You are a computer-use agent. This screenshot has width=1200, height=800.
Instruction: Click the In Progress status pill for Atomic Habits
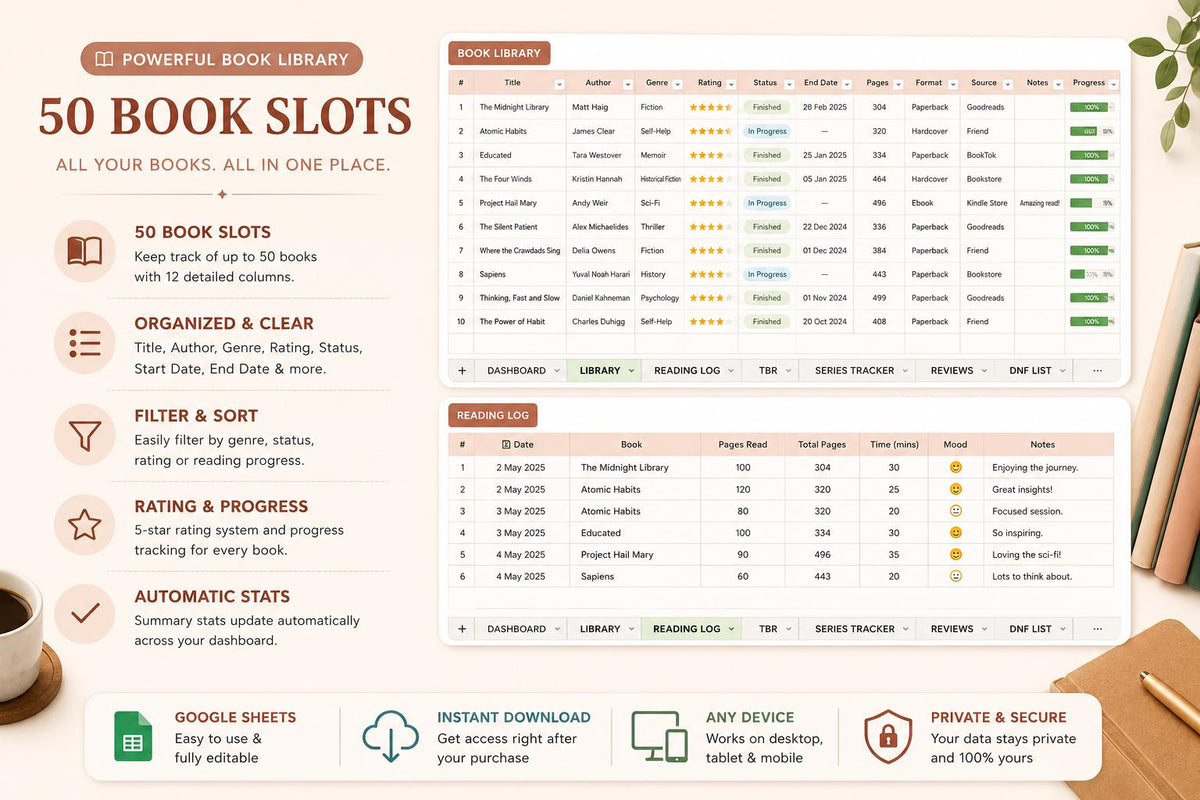[767, 131]
